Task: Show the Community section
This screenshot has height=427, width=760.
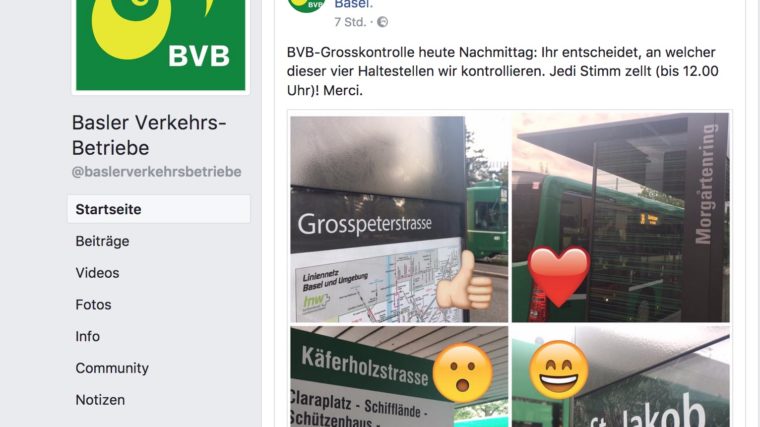Action: 112,368
